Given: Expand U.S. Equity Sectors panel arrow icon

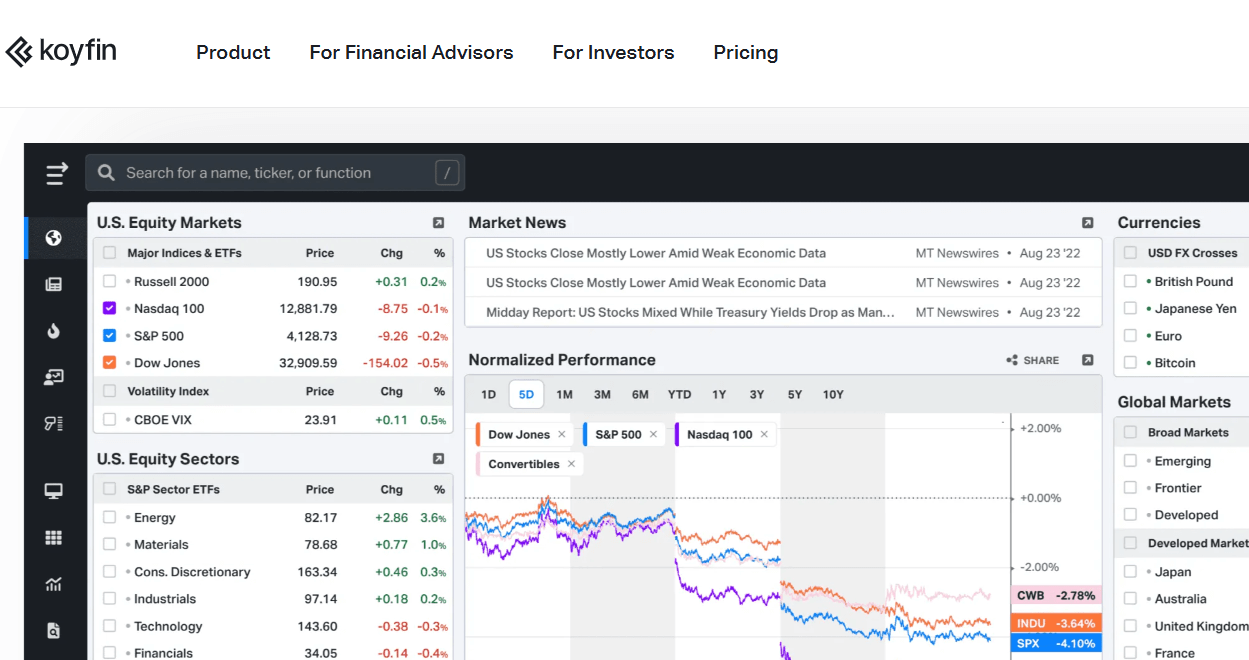Looking at the screenshot, I should (x=438, y=459).
